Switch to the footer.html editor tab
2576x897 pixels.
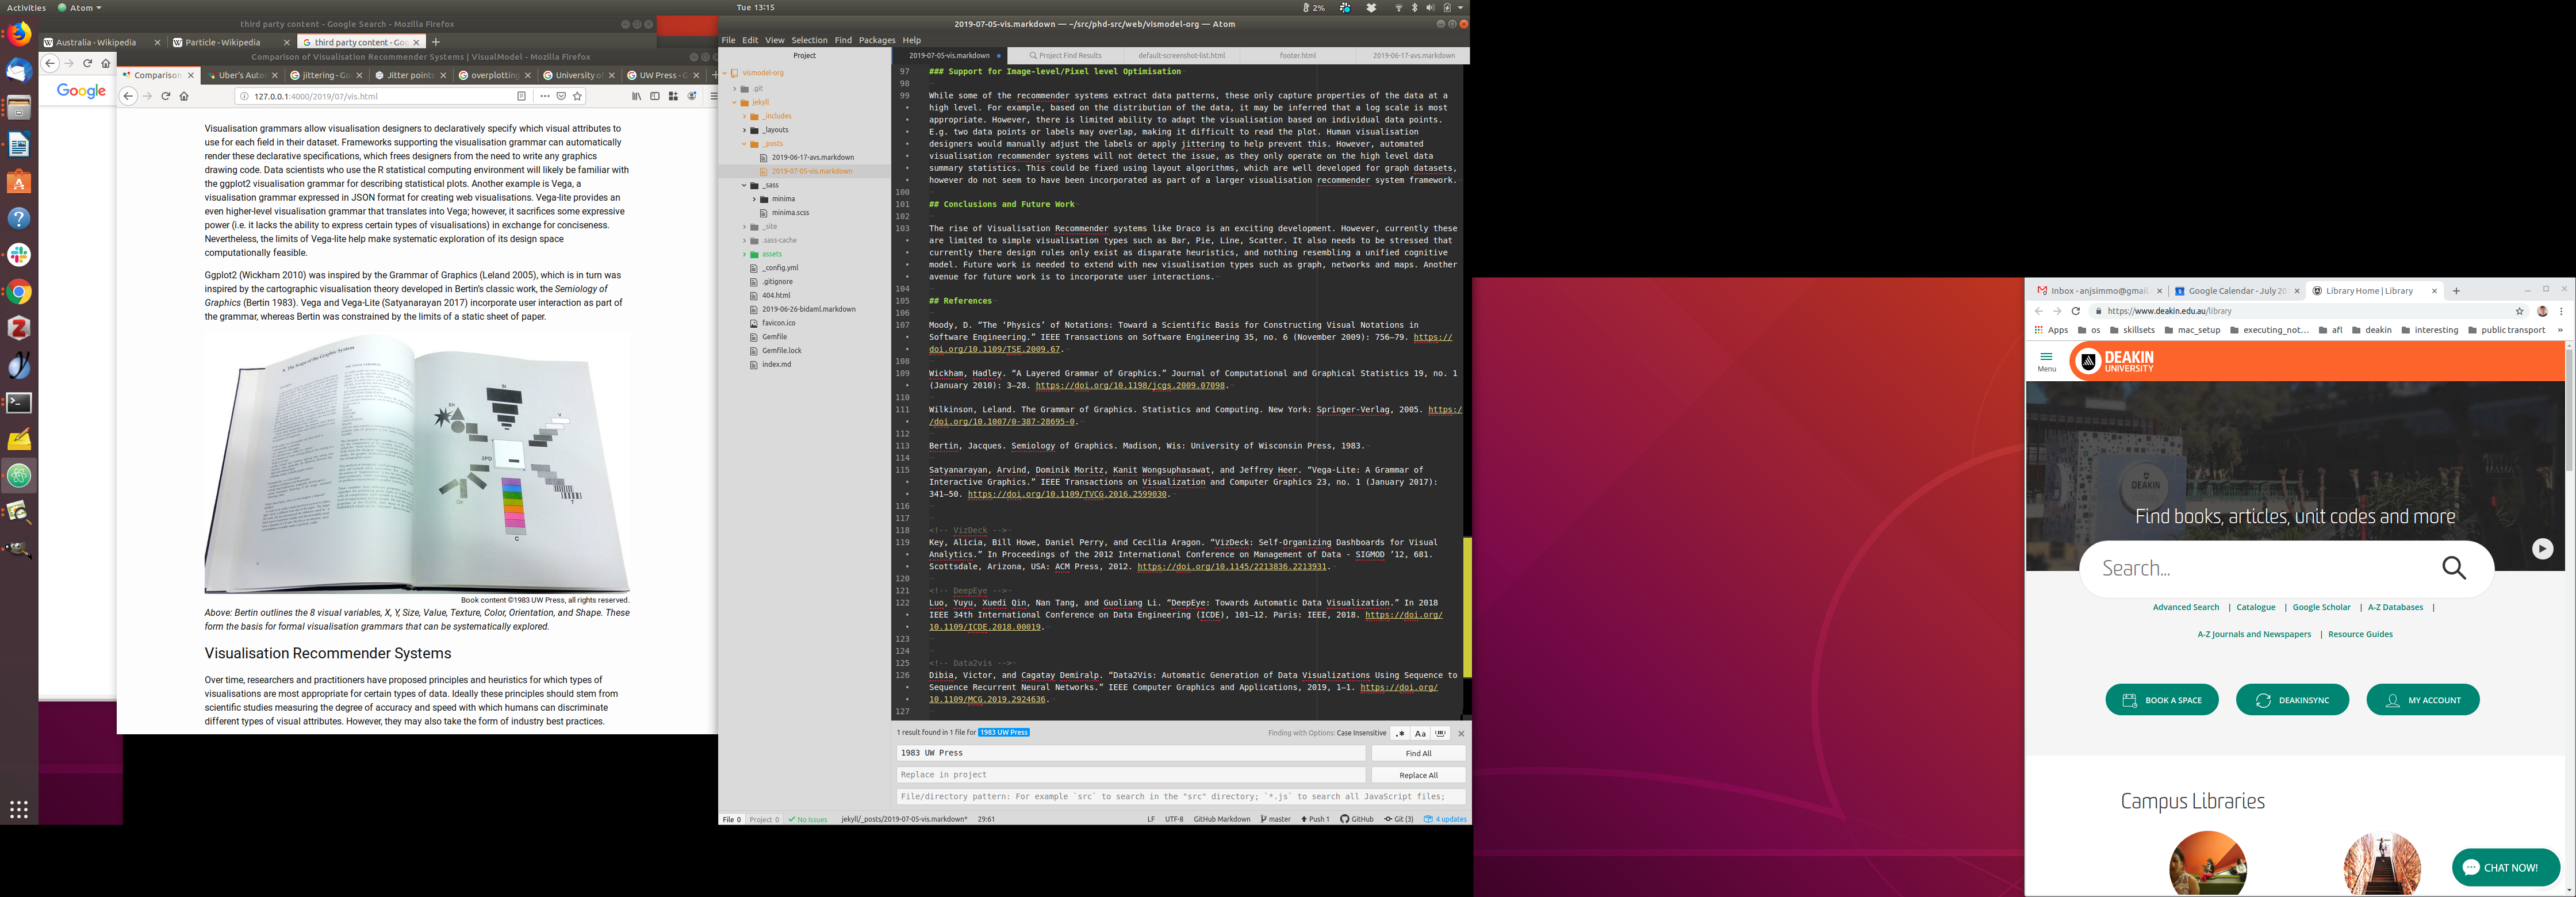point(1297,55)
